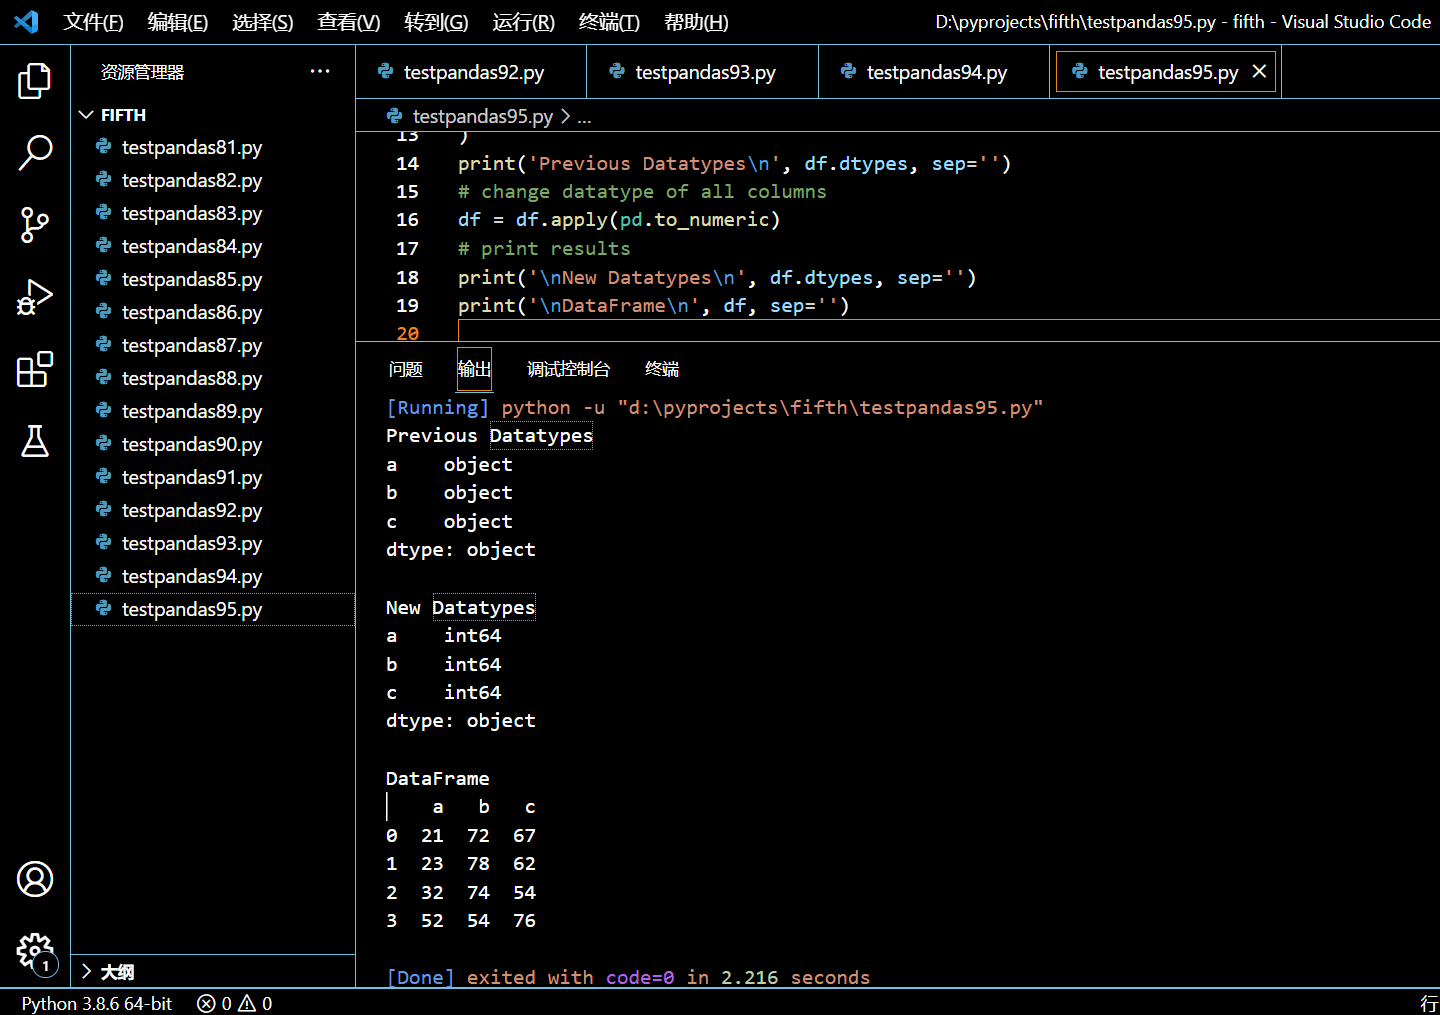The height and width of the screenshot is (1015, 1440).
Task: Open the Search view in activity bar
Action: click(35, 153)
